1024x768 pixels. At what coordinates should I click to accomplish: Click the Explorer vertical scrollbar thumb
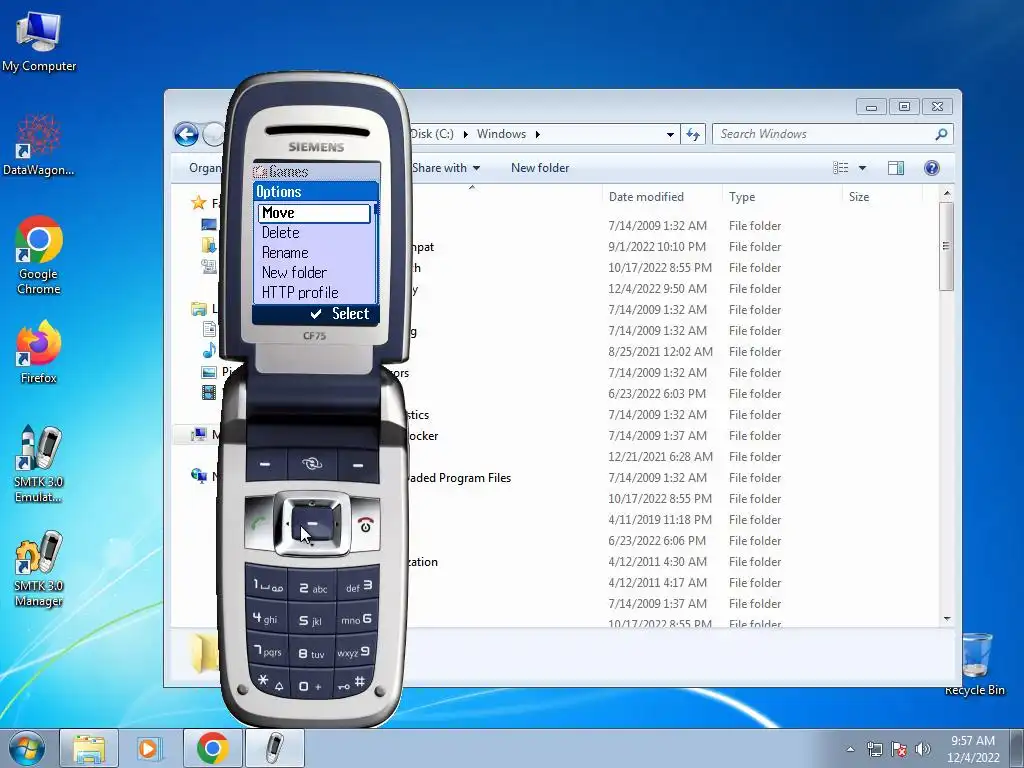point(946,246)
